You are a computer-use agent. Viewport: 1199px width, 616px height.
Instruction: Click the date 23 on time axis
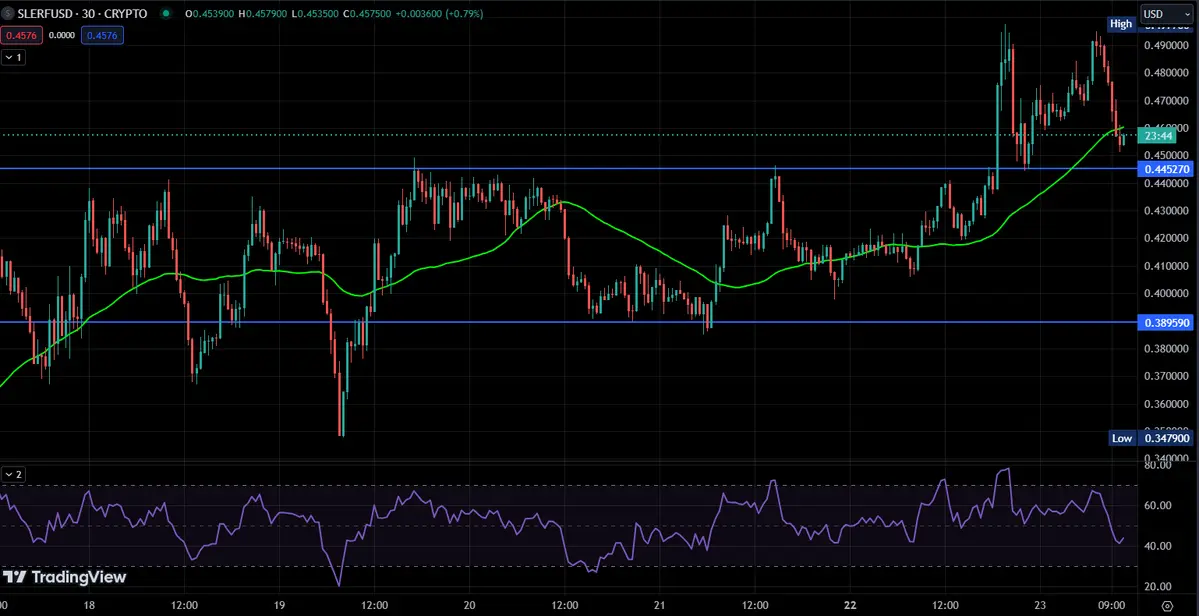click(1038, 603)
